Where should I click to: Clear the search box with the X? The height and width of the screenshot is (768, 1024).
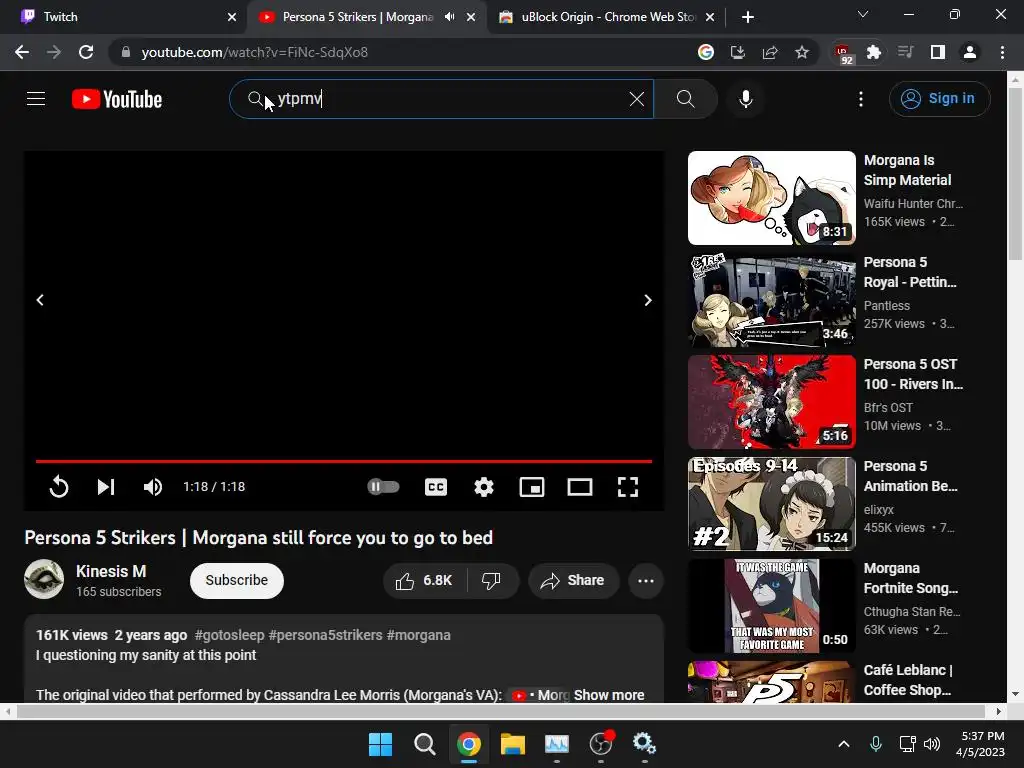click(637, 99)
